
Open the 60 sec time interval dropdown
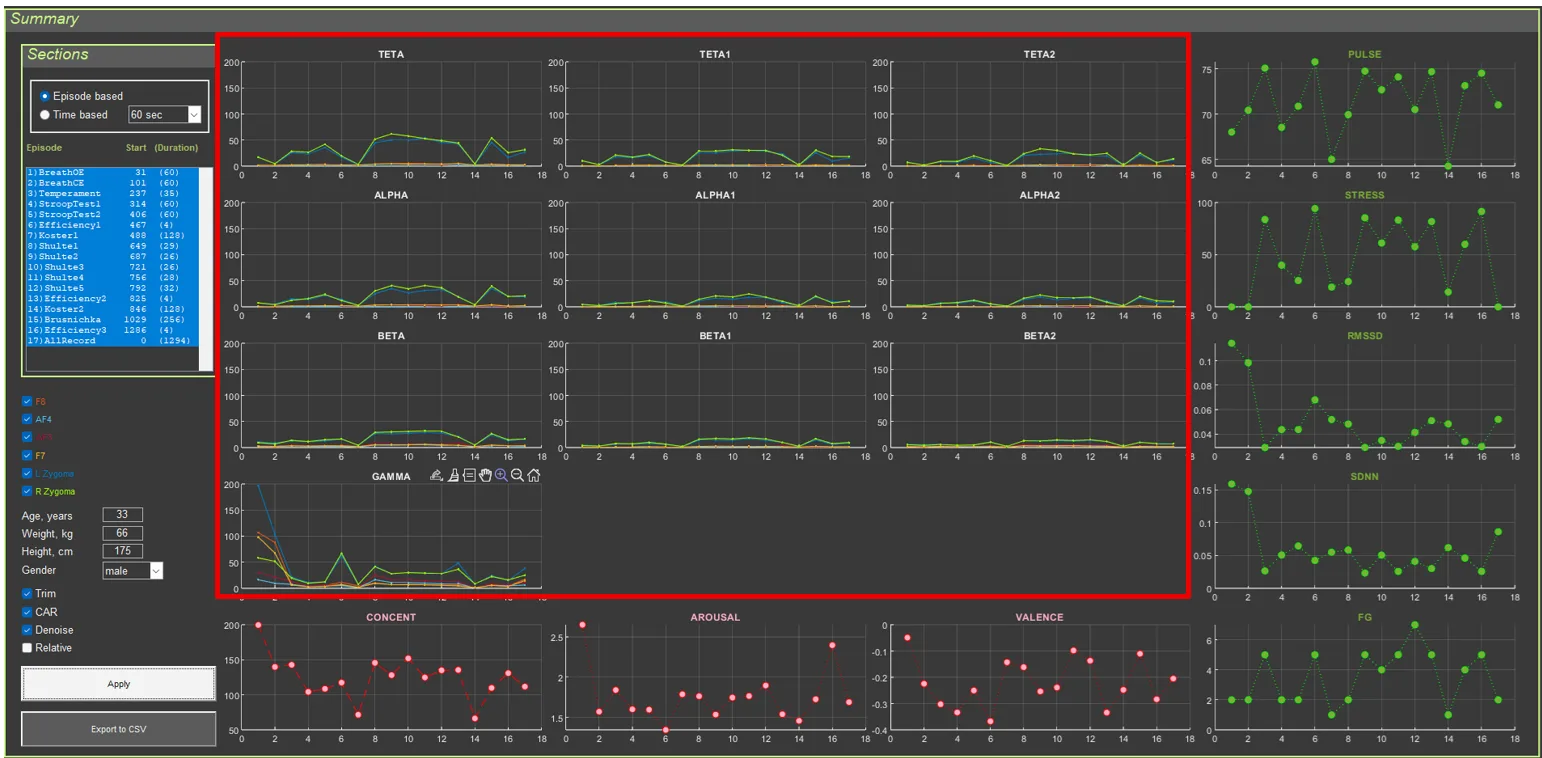tap(165, 115)
